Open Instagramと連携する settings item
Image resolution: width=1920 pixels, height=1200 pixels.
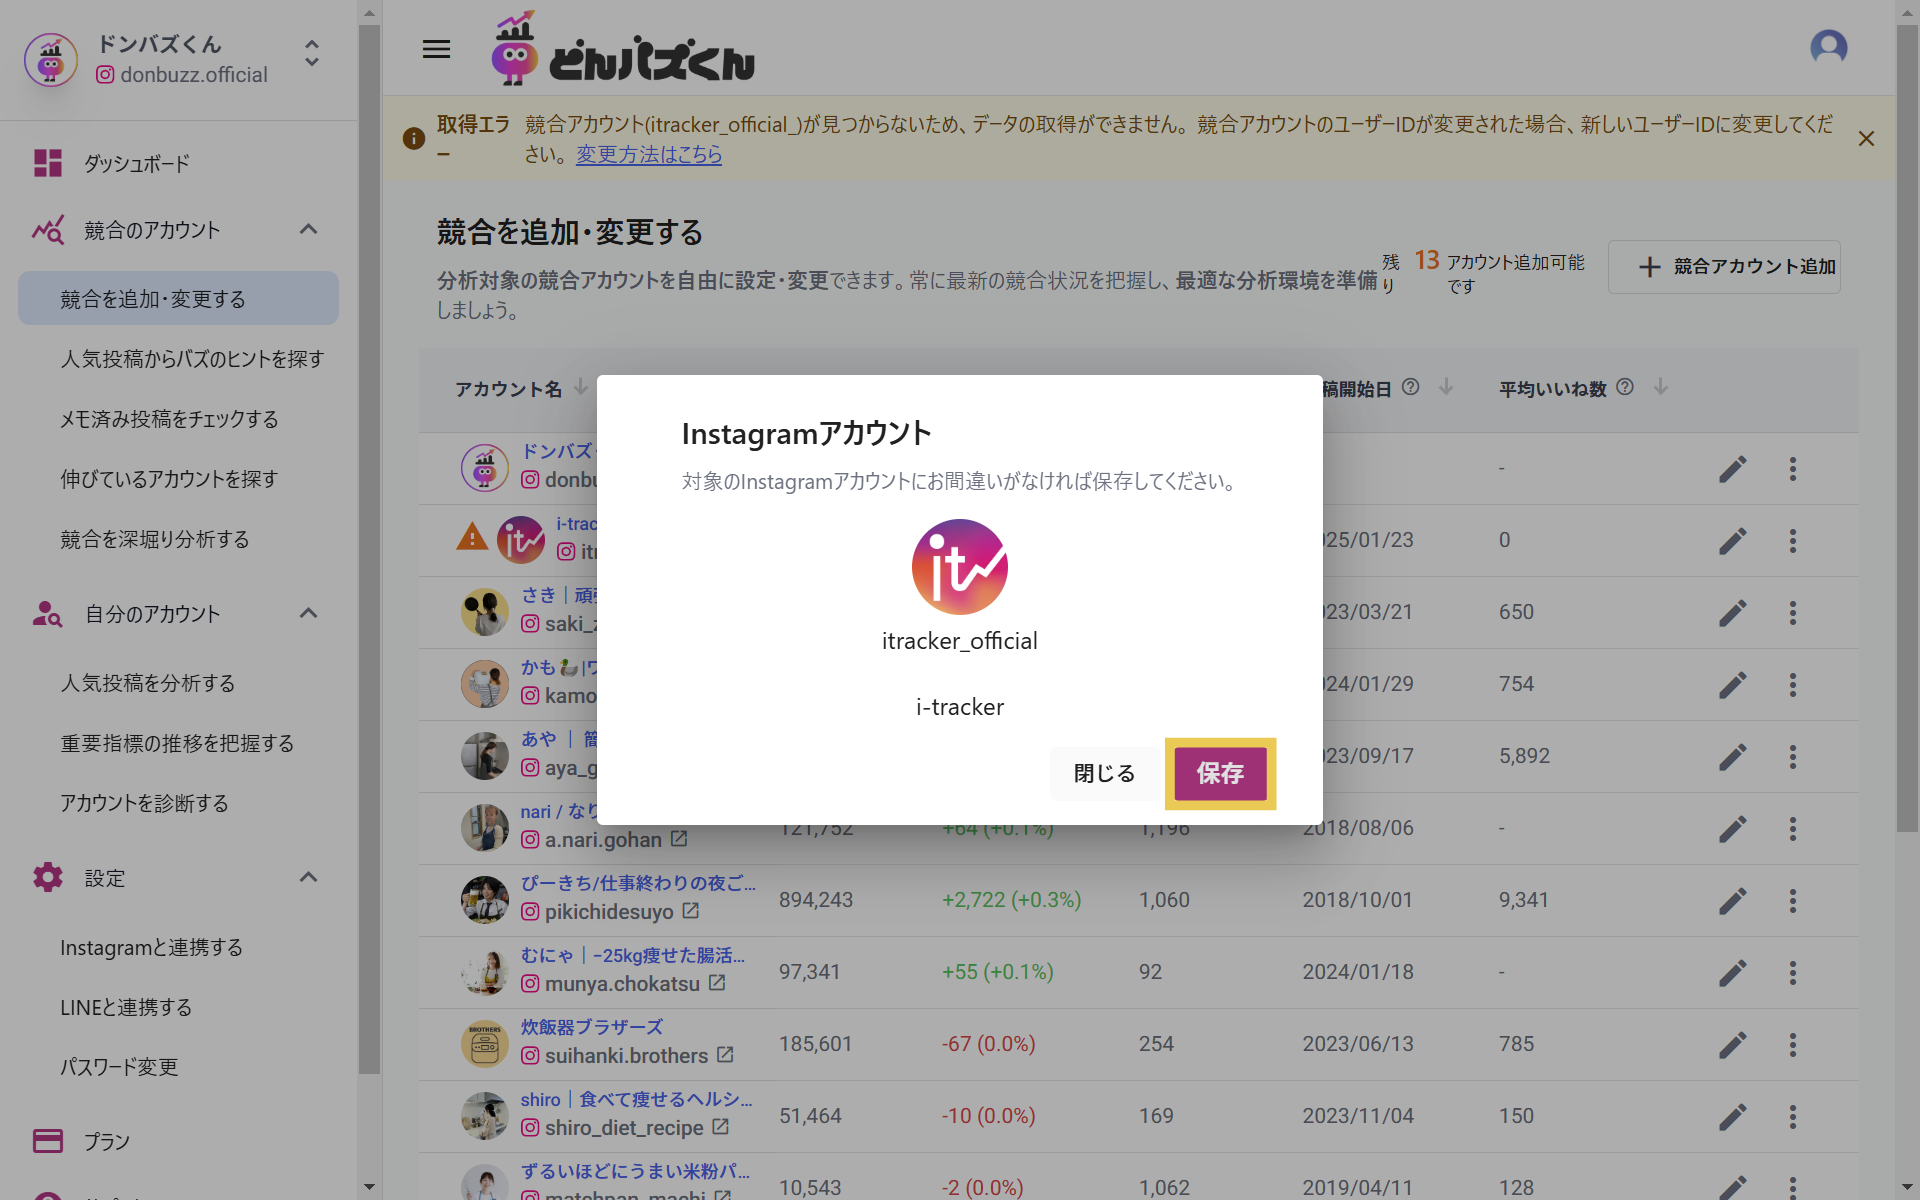152,947
